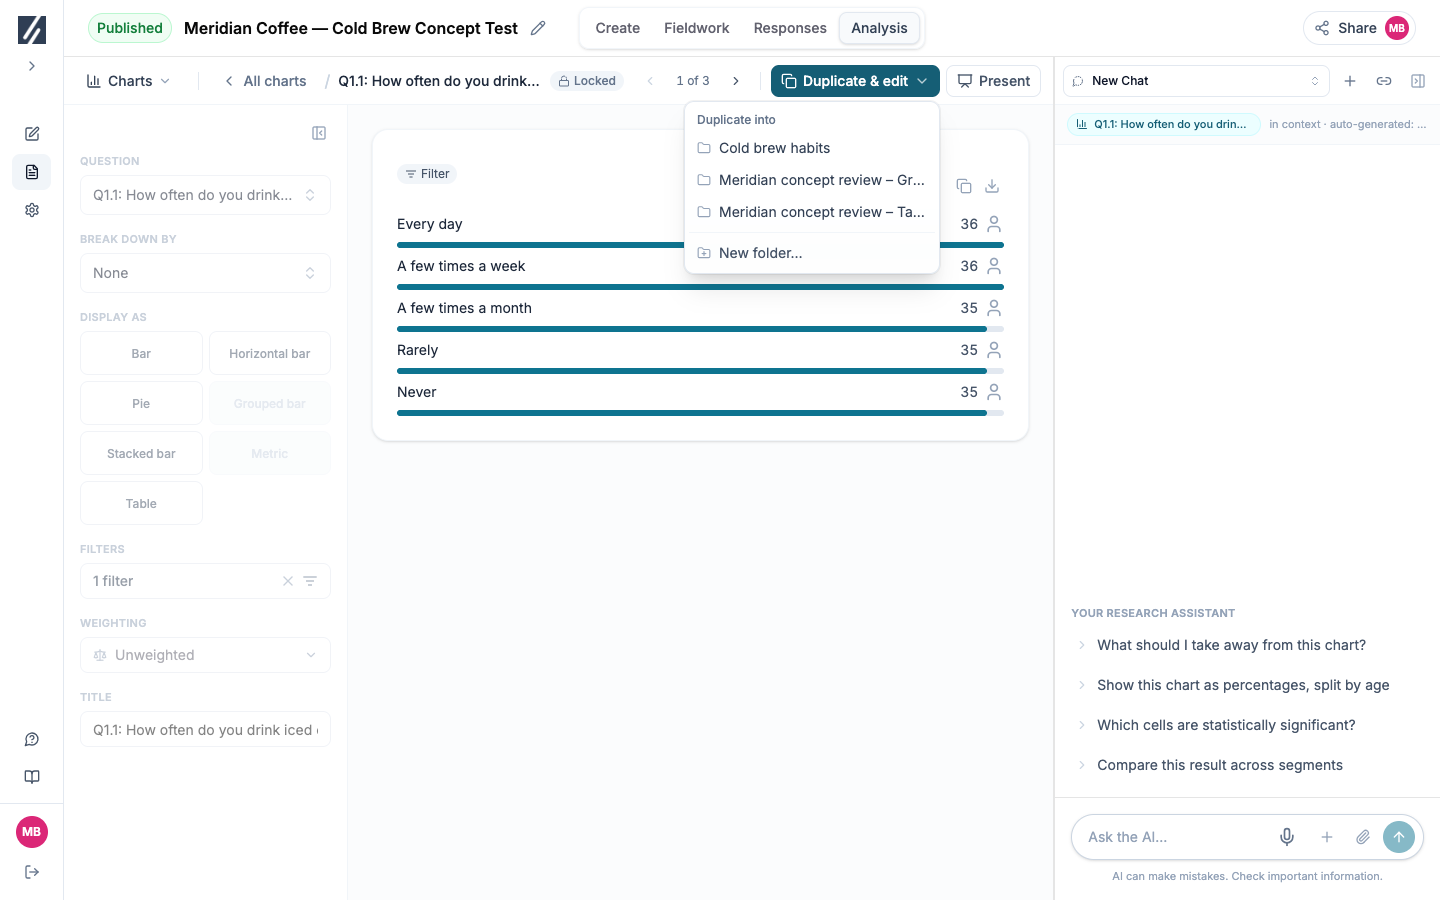Screen dimensions: 1440x900
Task: Select Bar display type
Action: pos(141,353)
